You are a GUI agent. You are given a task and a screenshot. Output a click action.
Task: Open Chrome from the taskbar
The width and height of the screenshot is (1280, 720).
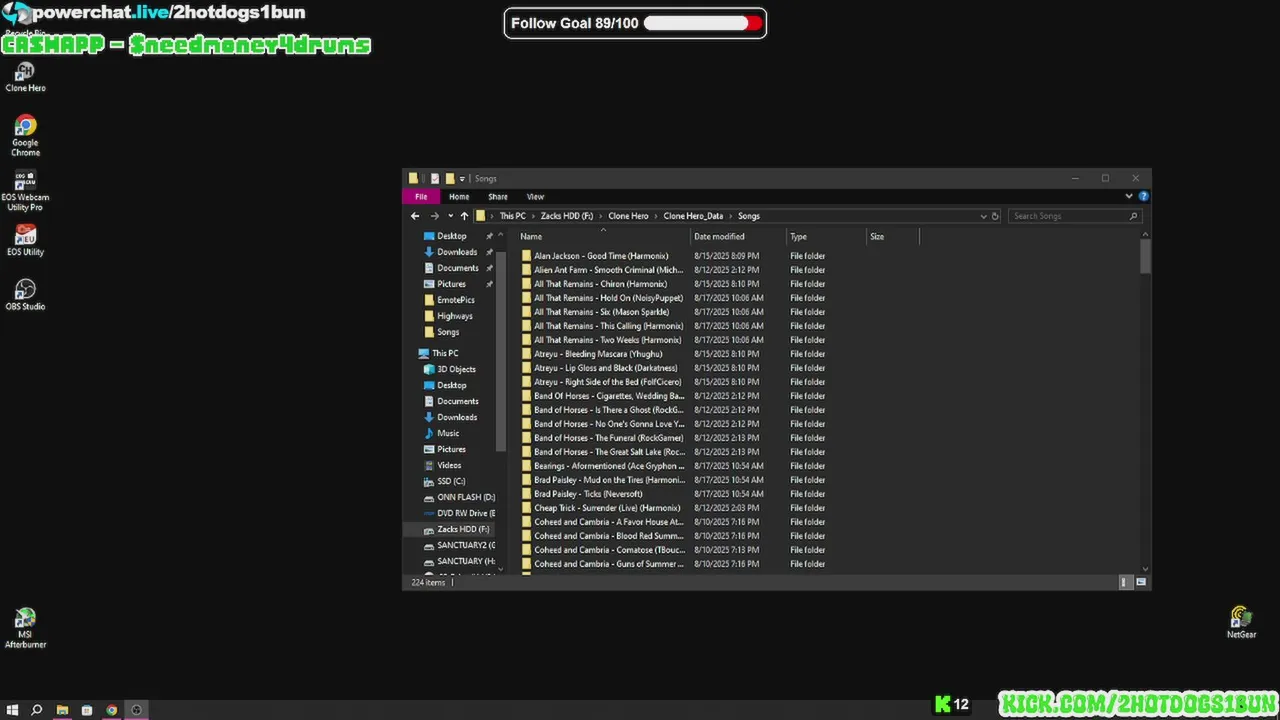click(111, 710)
